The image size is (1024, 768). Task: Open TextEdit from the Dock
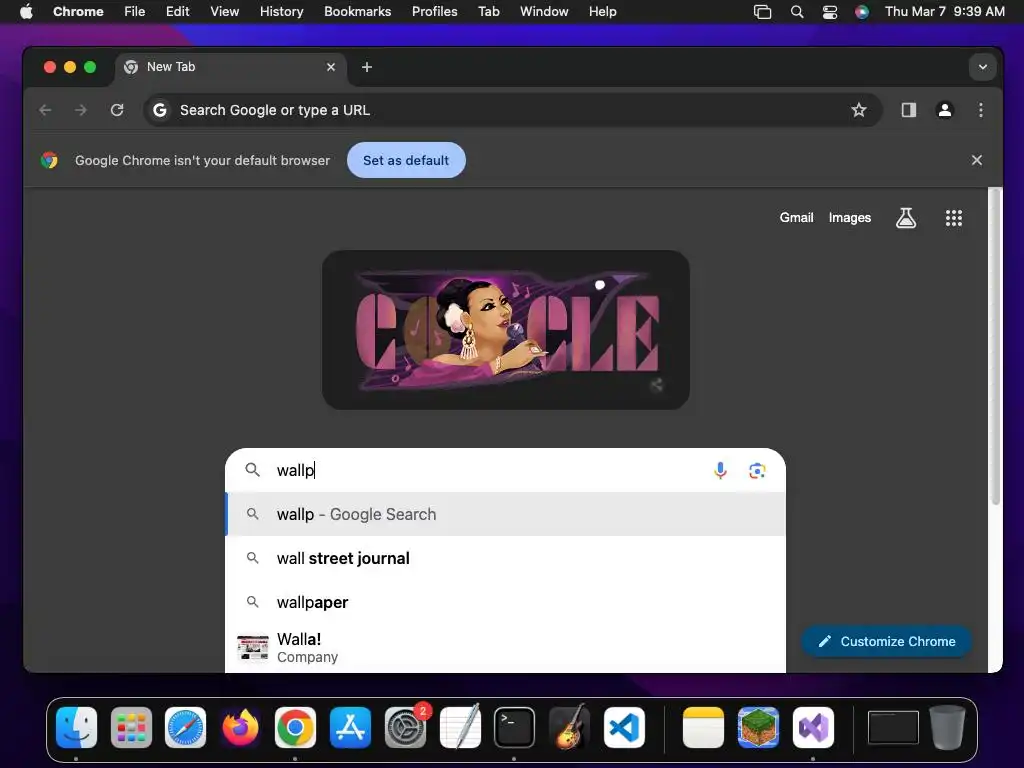pyautogui.click(x=460, y=728)
